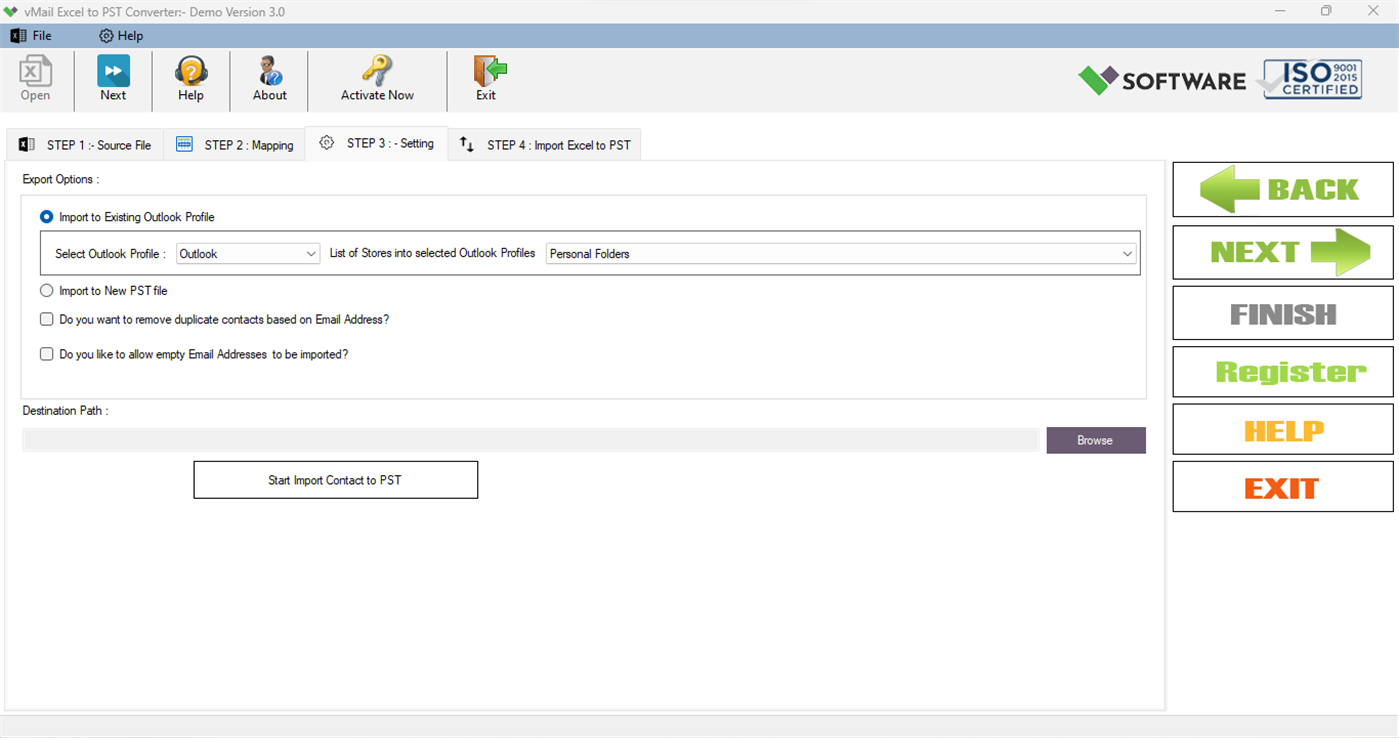Click the Exit door icon in the toolbar

[486, 78]
